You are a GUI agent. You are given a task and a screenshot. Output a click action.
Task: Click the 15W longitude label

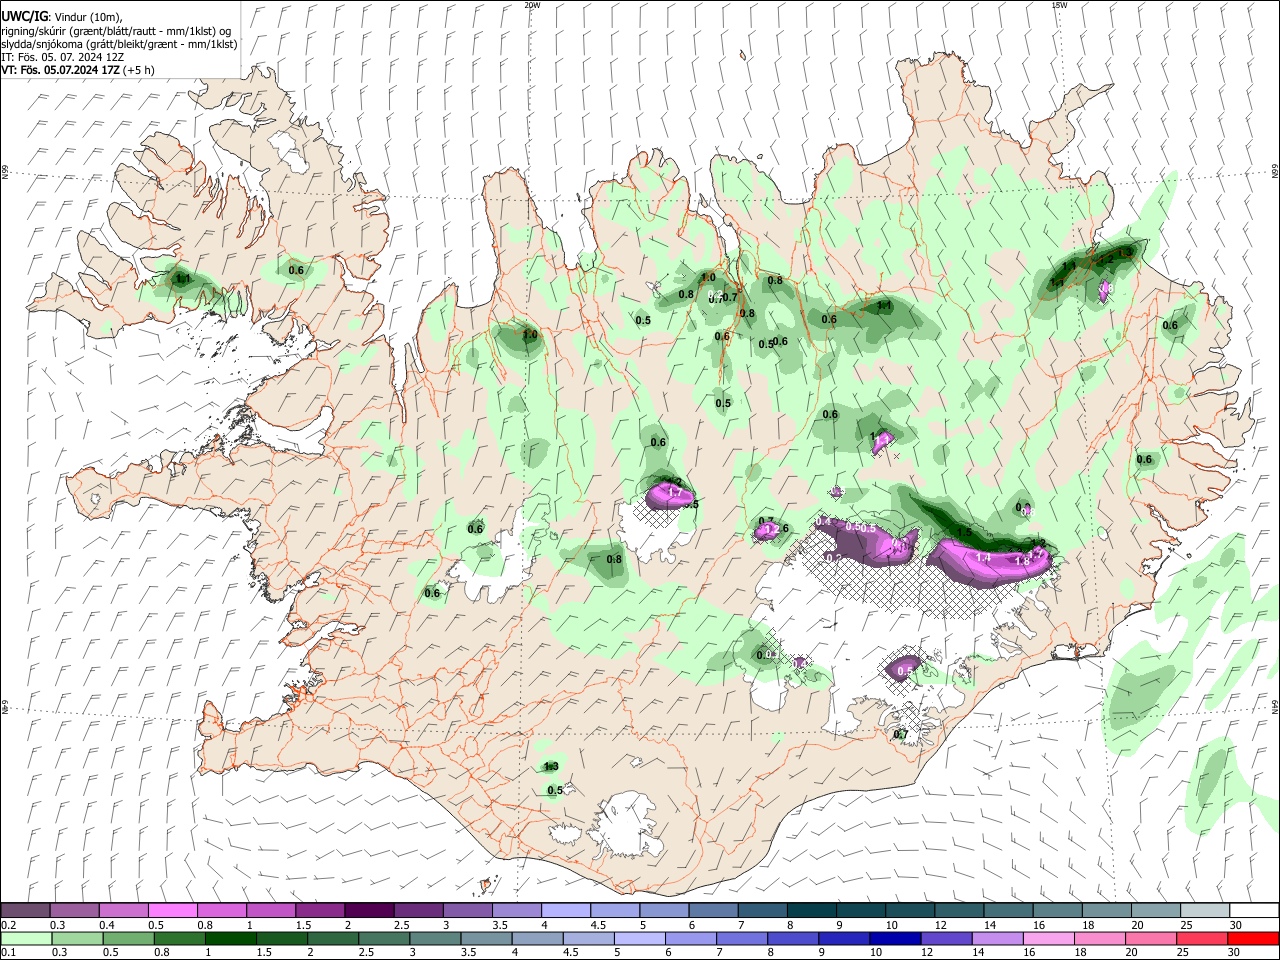click(1059, 5)
